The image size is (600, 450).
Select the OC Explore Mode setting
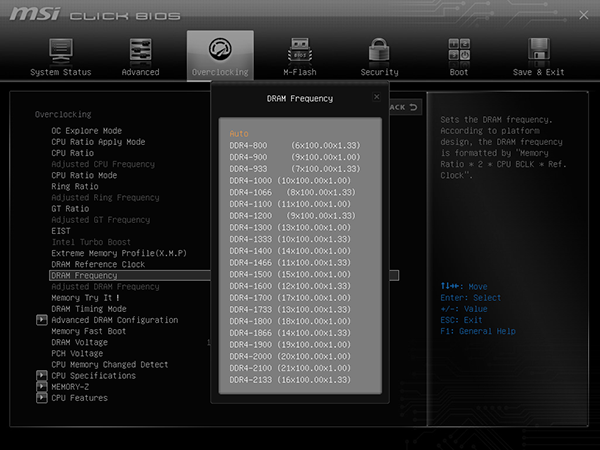[86, 131]
